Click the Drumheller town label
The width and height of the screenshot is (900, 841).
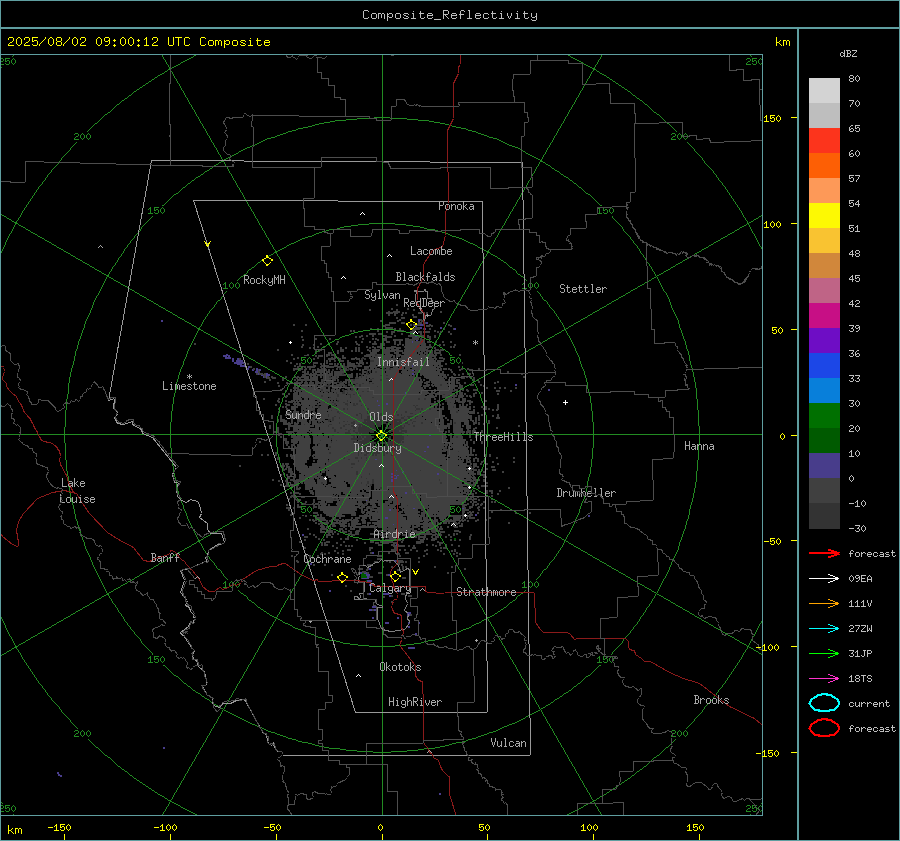pos(586,493)
